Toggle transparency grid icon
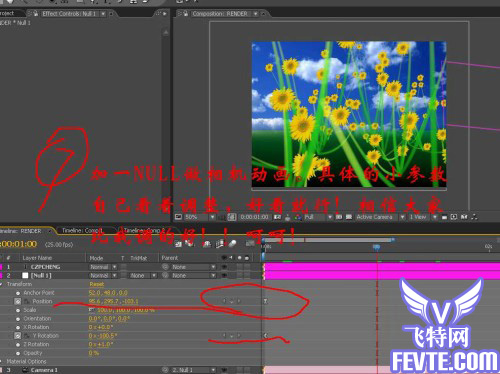This screenshot has width=500, height=374. click(x=349, y=217)
